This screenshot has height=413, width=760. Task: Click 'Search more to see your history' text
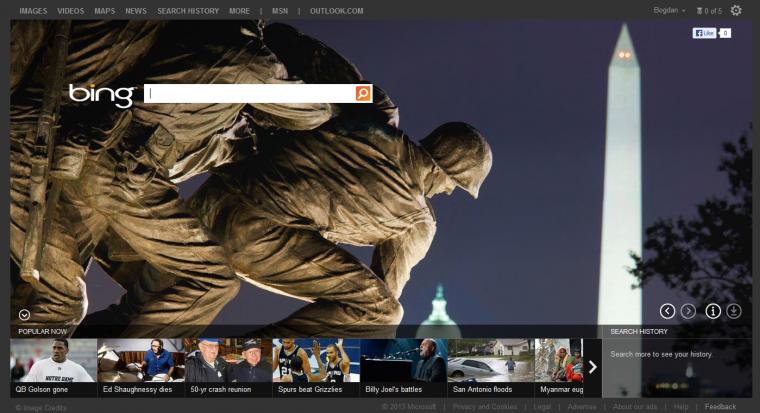tap(661, 354)
